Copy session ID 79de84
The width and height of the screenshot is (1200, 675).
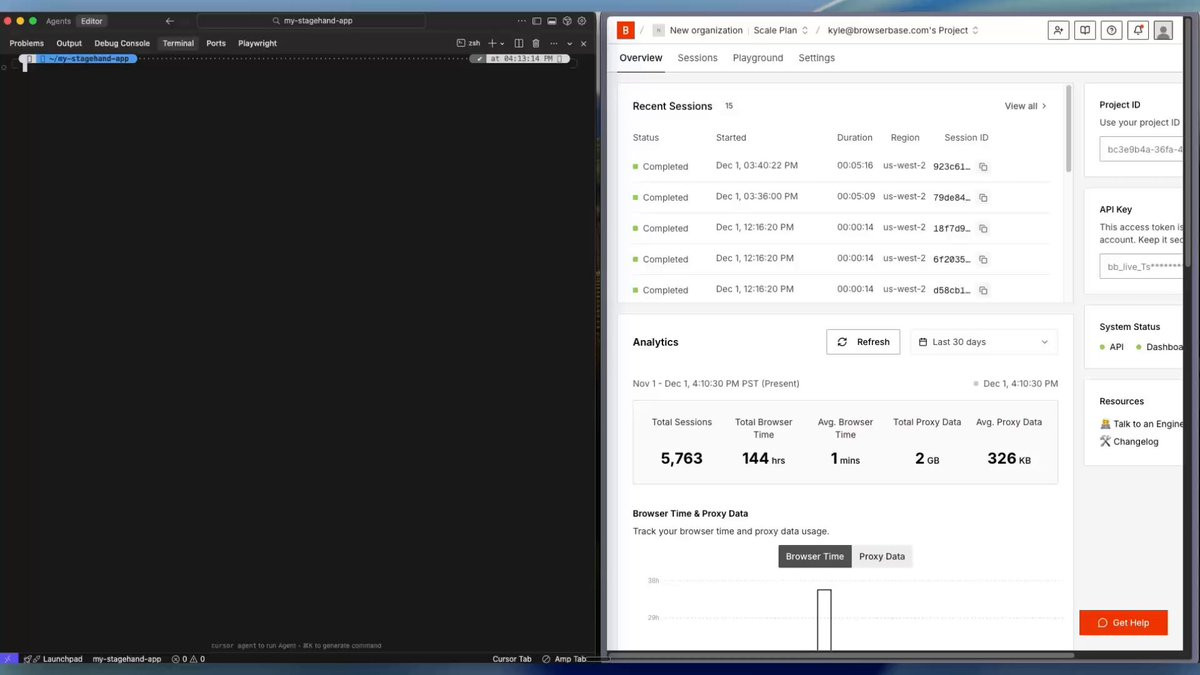(983, 198)
